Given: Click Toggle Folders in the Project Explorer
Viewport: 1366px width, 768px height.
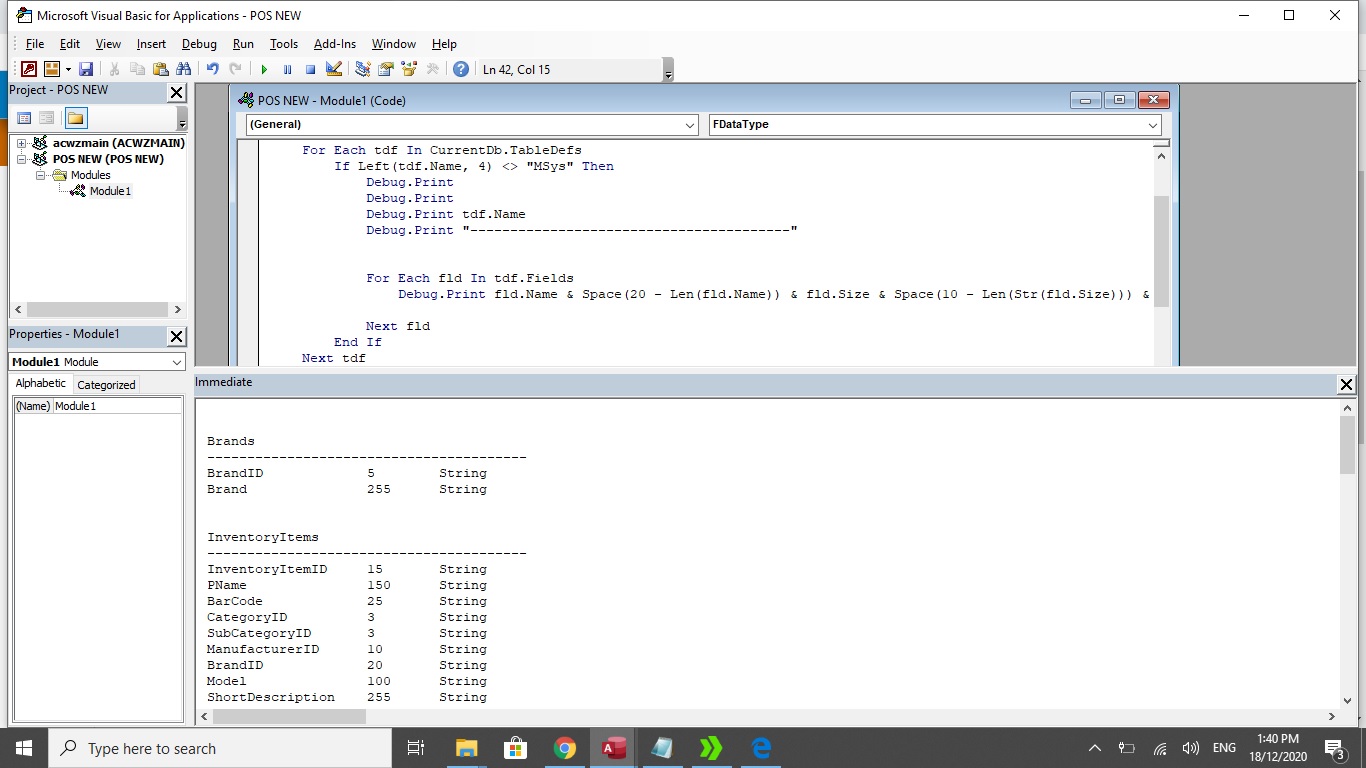Looking at the screenshot, I should (x=76, y=117).
